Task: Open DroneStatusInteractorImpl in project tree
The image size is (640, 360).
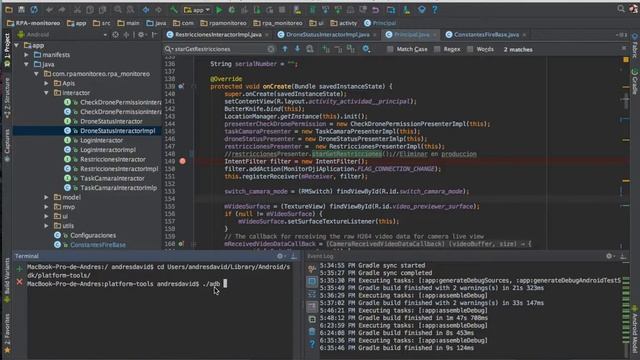Action: [x=118, y=131]
